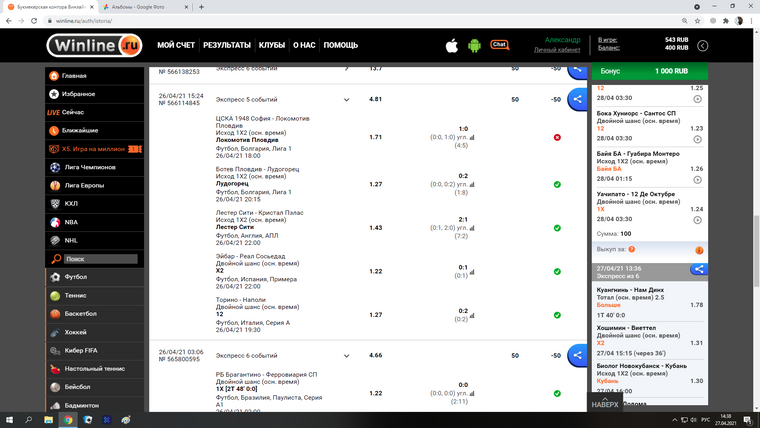Open Баскетбол sport in sidebar
760x428 pixels.
tap(95, 314)
